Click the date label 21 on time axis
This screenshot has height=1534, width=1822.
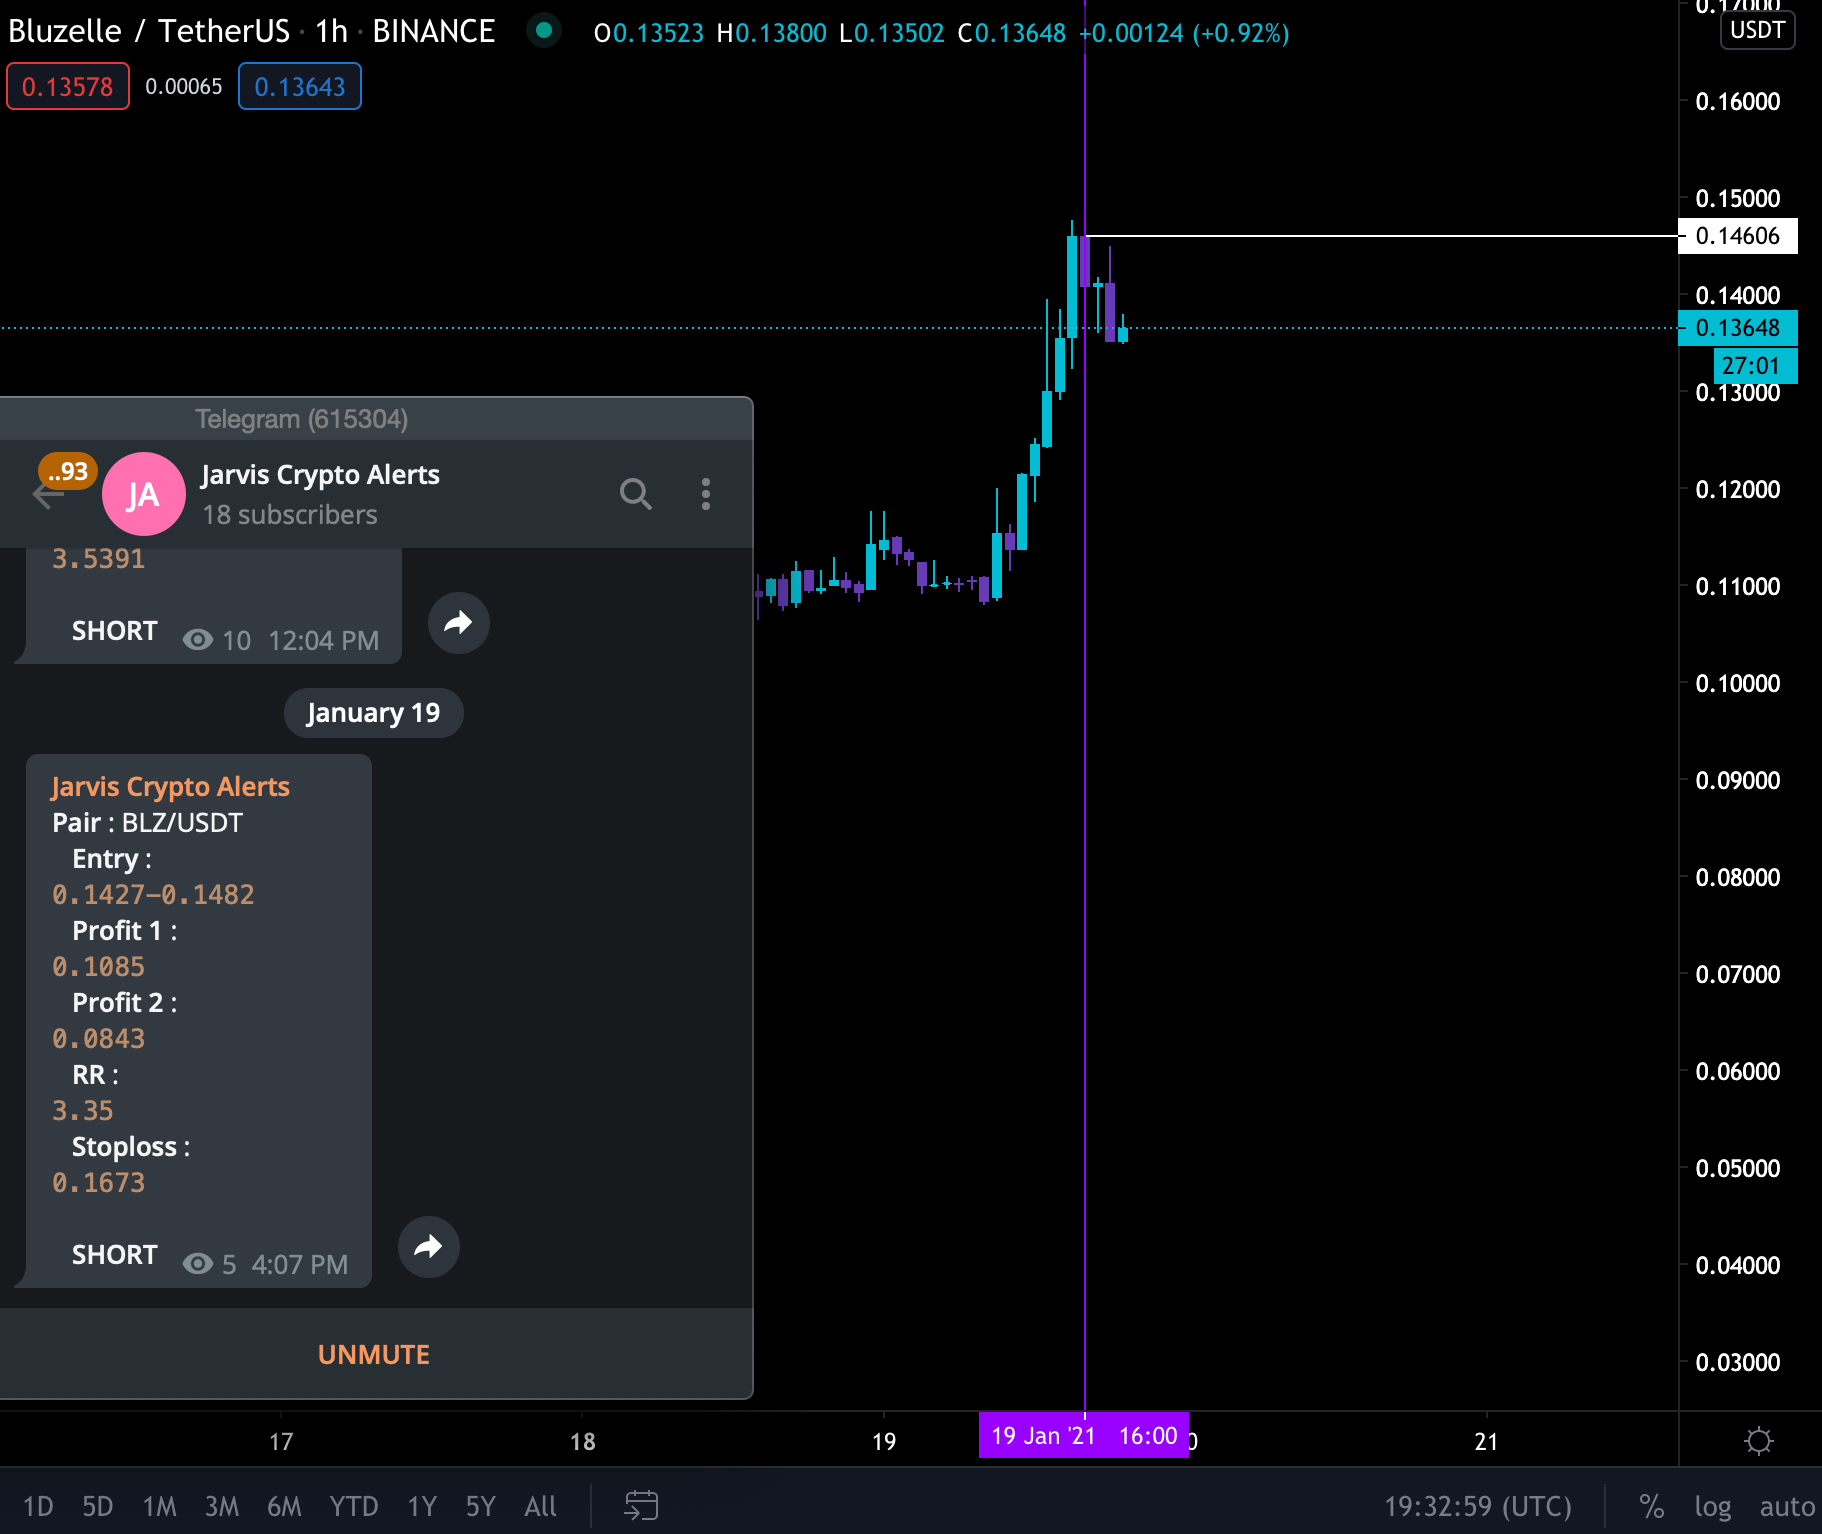tap(1486, 1441)
